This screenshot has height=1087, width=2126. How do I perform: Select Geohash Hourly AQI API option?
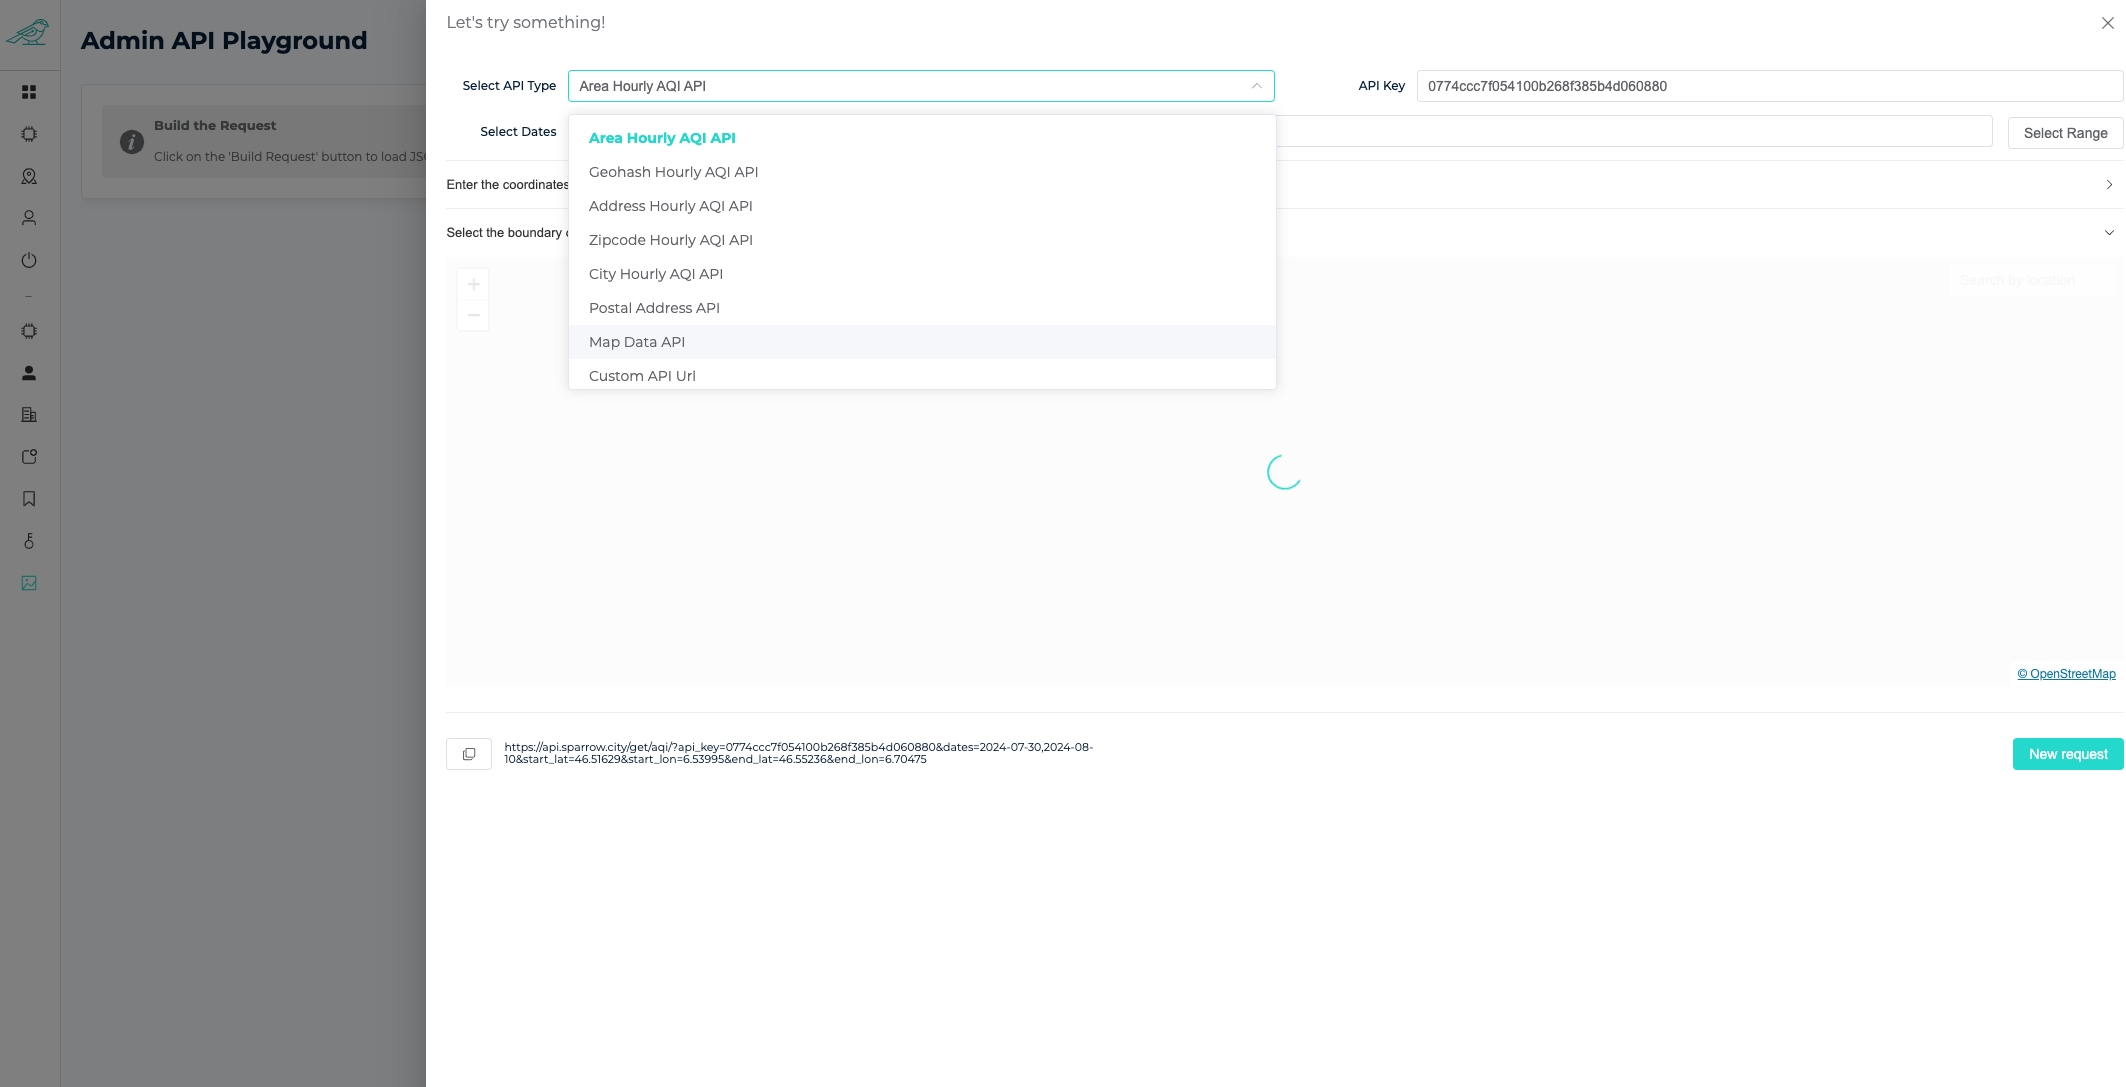coord(673,172)
